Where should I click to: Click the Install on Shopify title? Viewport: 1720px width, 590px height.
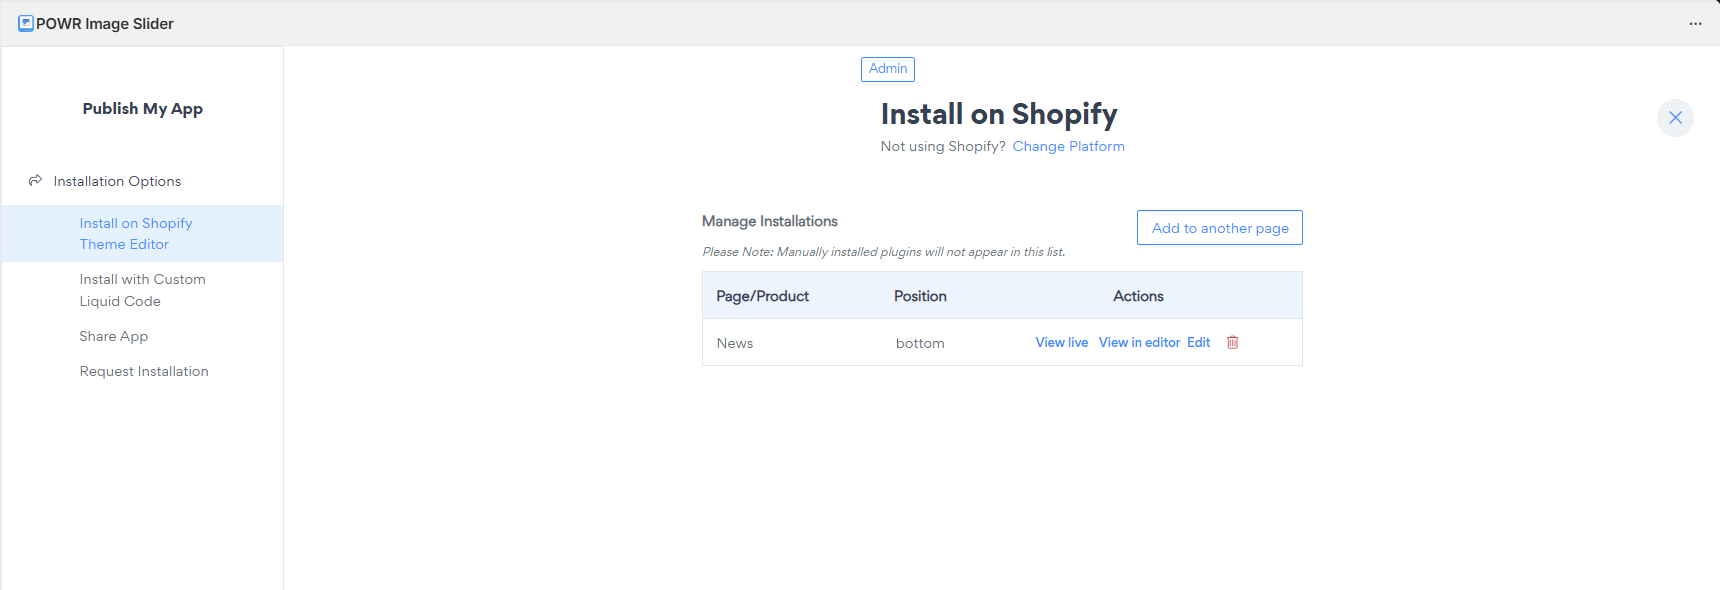point(999,114)
